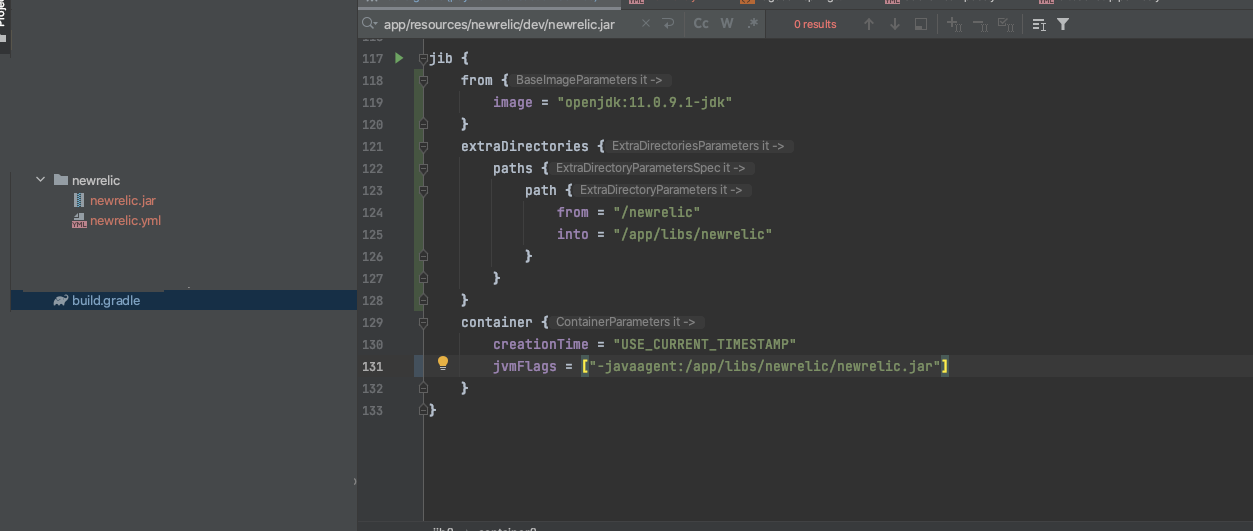Image resolution: width=1253 pixels, height=531 pixels.
Task: Click the newrelic folder icon
Action: [60, 180]
